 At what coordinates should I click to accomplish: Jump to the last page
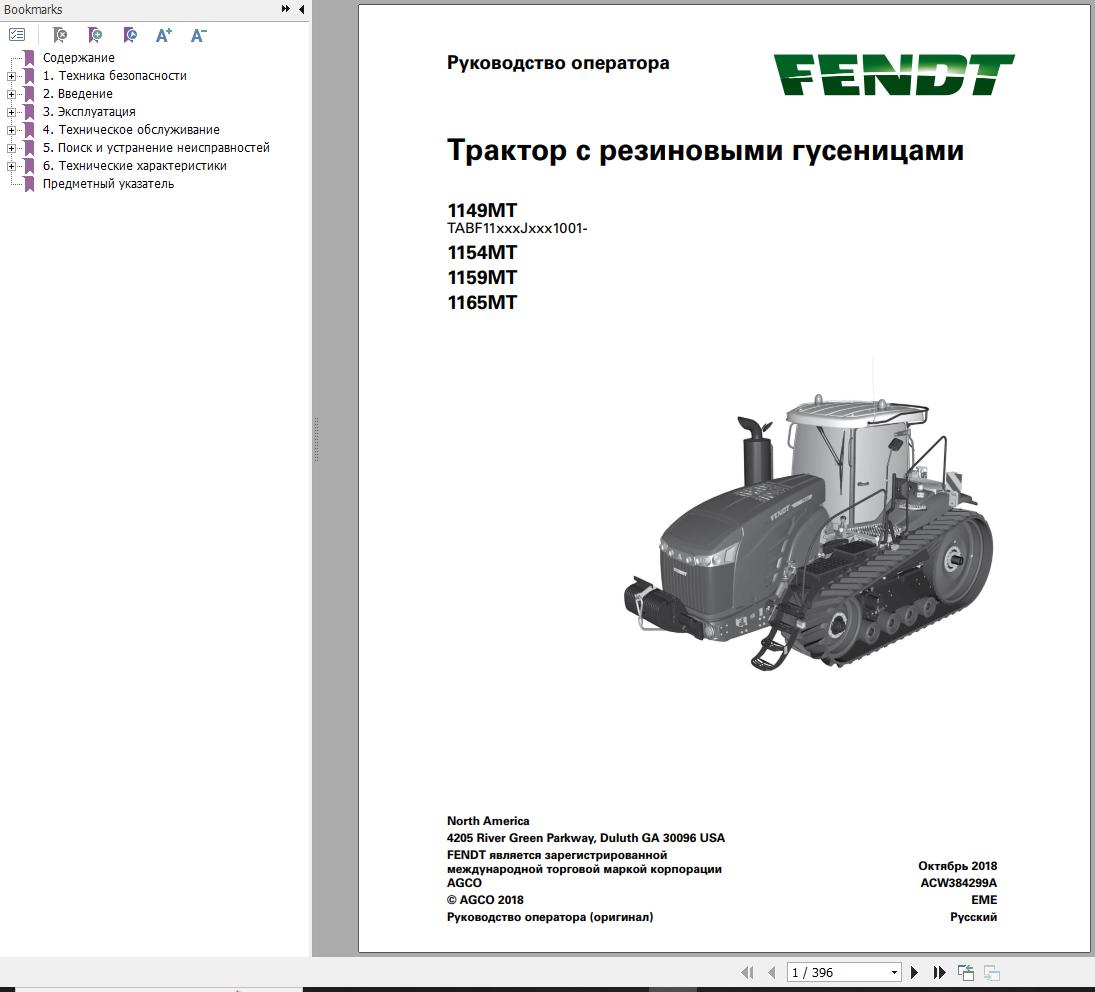[939, 972]
